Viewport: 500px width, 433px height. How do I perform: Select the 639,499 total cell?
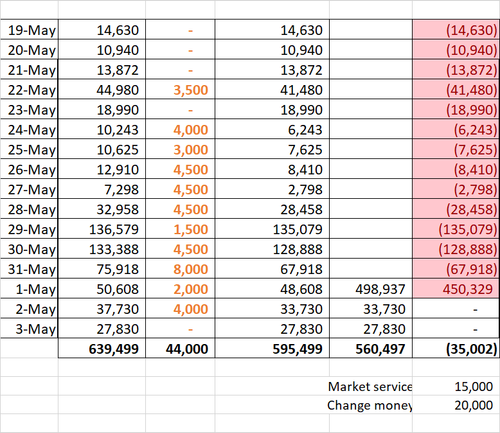[x=102, y=349]
